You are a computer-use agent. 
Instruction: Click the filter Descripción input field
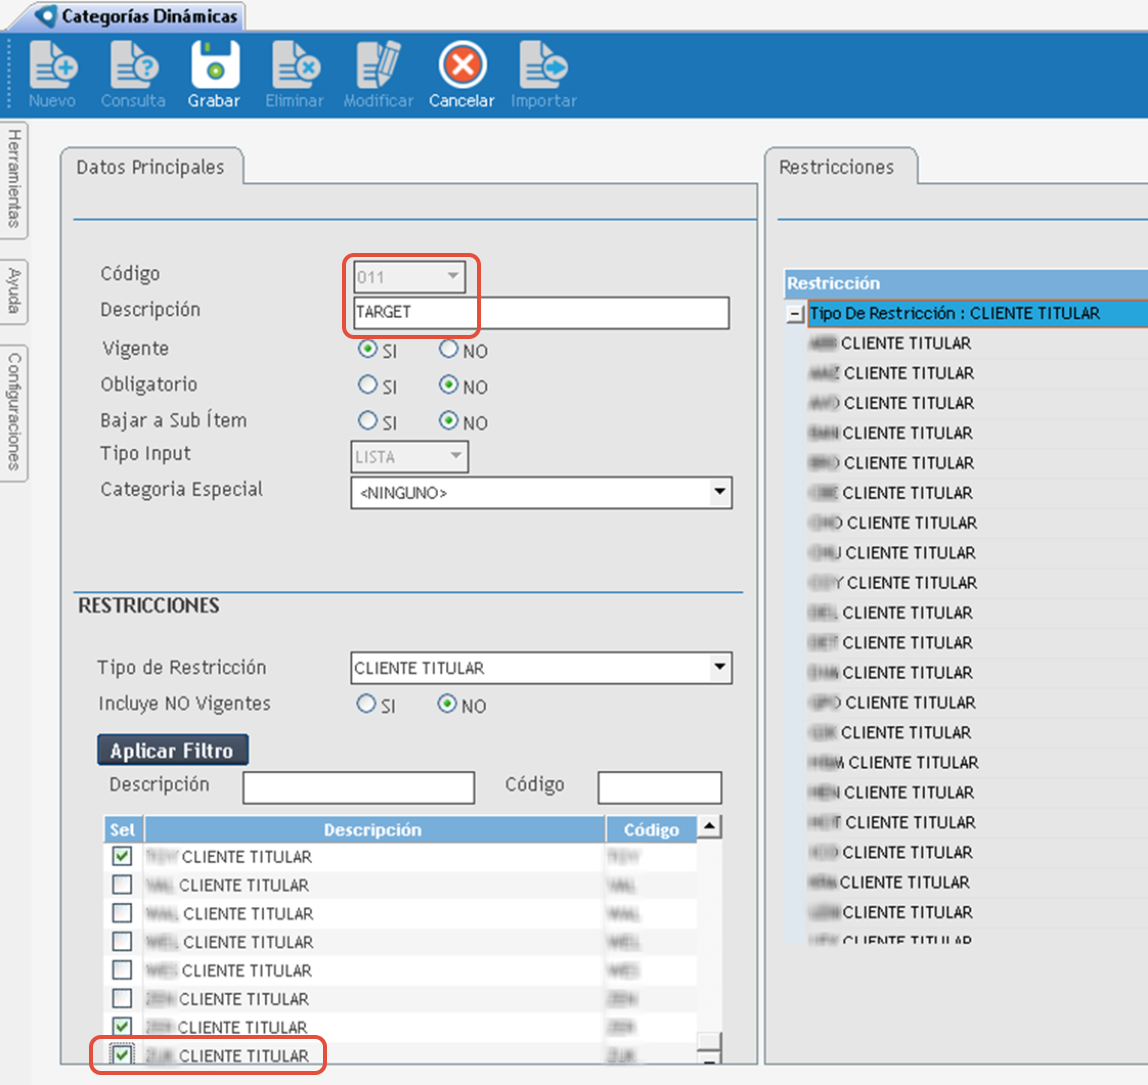[x=359, y=787]
